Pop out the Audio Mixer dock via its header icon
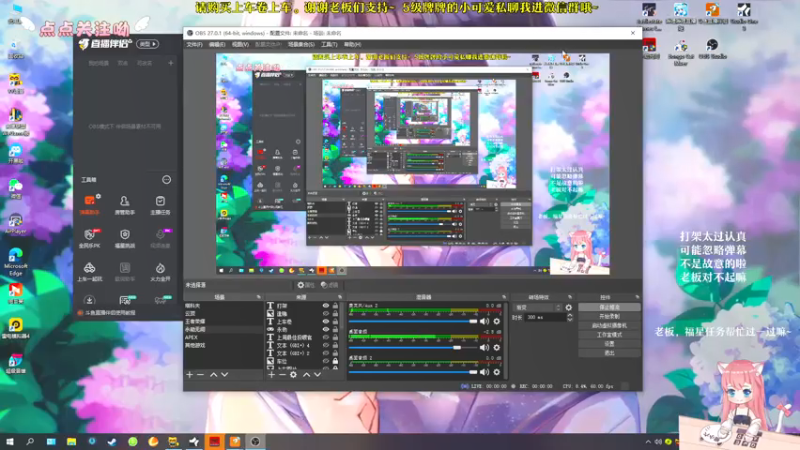This screenshot has height=450, width=800. click(504, 297)
